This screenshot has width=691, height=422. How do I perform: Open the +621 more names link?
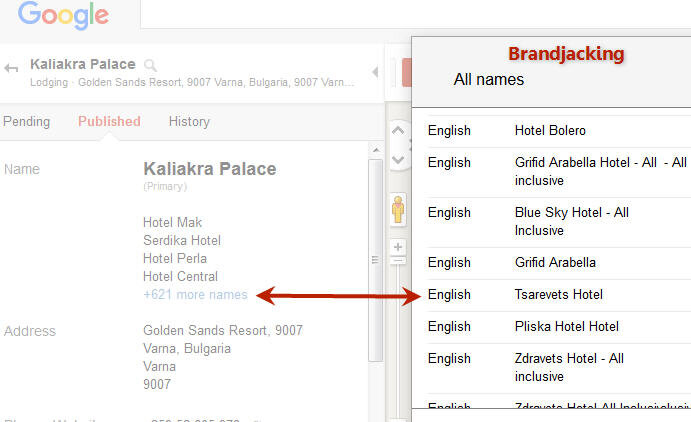click(x=195, y=294)
